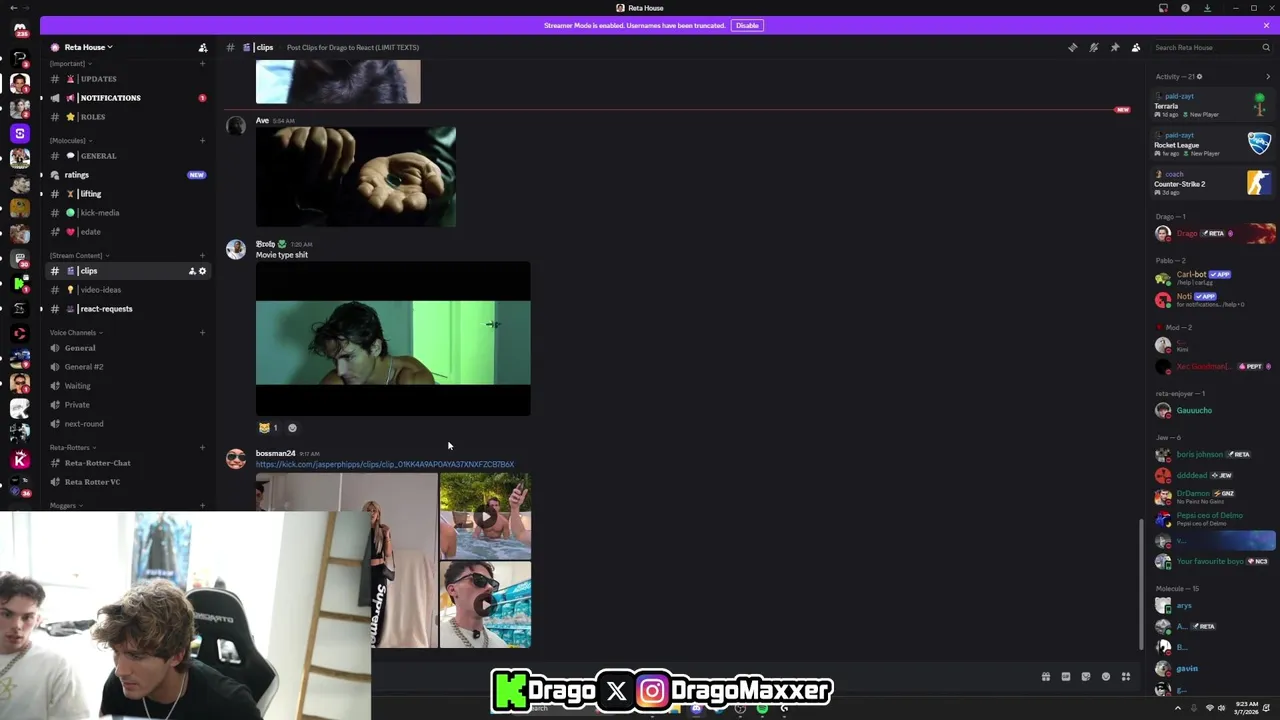
Task: Open the react-requests channel
Action: (x=127, y=309)
